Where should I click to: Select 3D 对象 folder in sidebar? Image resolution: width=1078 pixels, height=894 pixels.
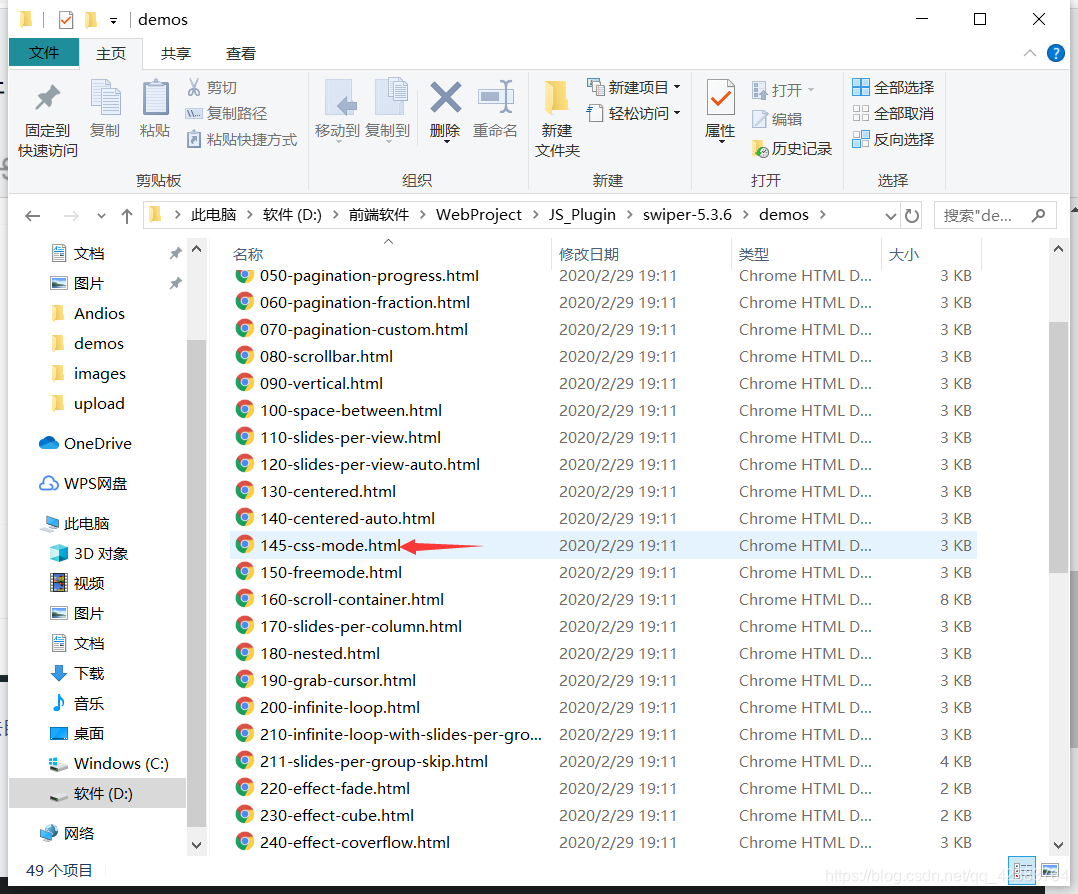[x=89, y=554]
